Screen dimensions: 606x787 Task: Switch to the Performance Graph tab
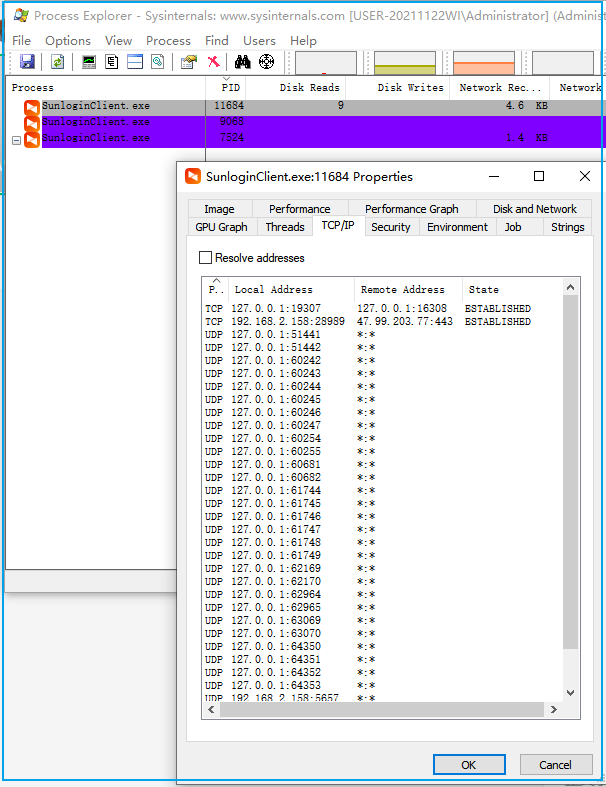(412, 209)
